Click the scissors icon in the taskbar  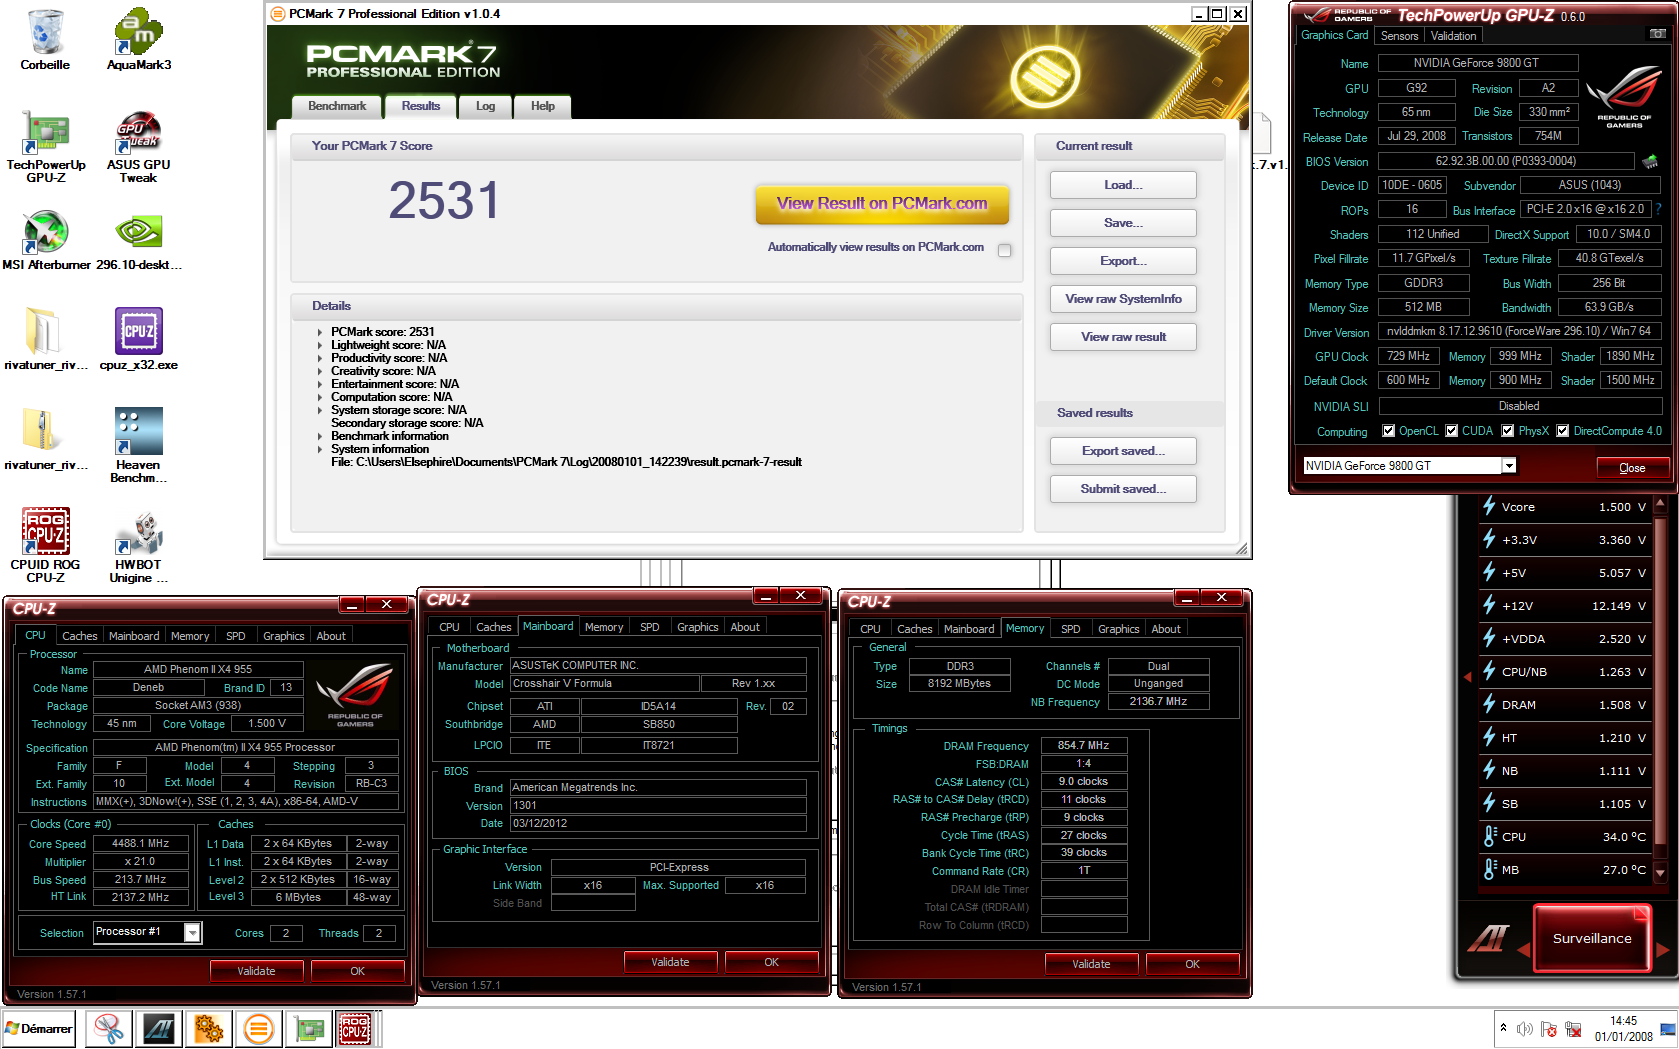(109, 1028)
